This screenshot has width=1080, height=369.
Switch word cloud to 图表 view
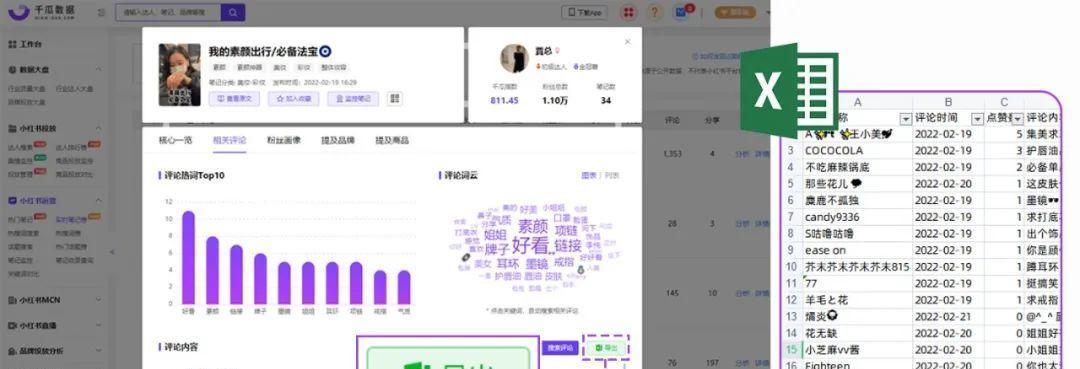(x=589, y=176)
